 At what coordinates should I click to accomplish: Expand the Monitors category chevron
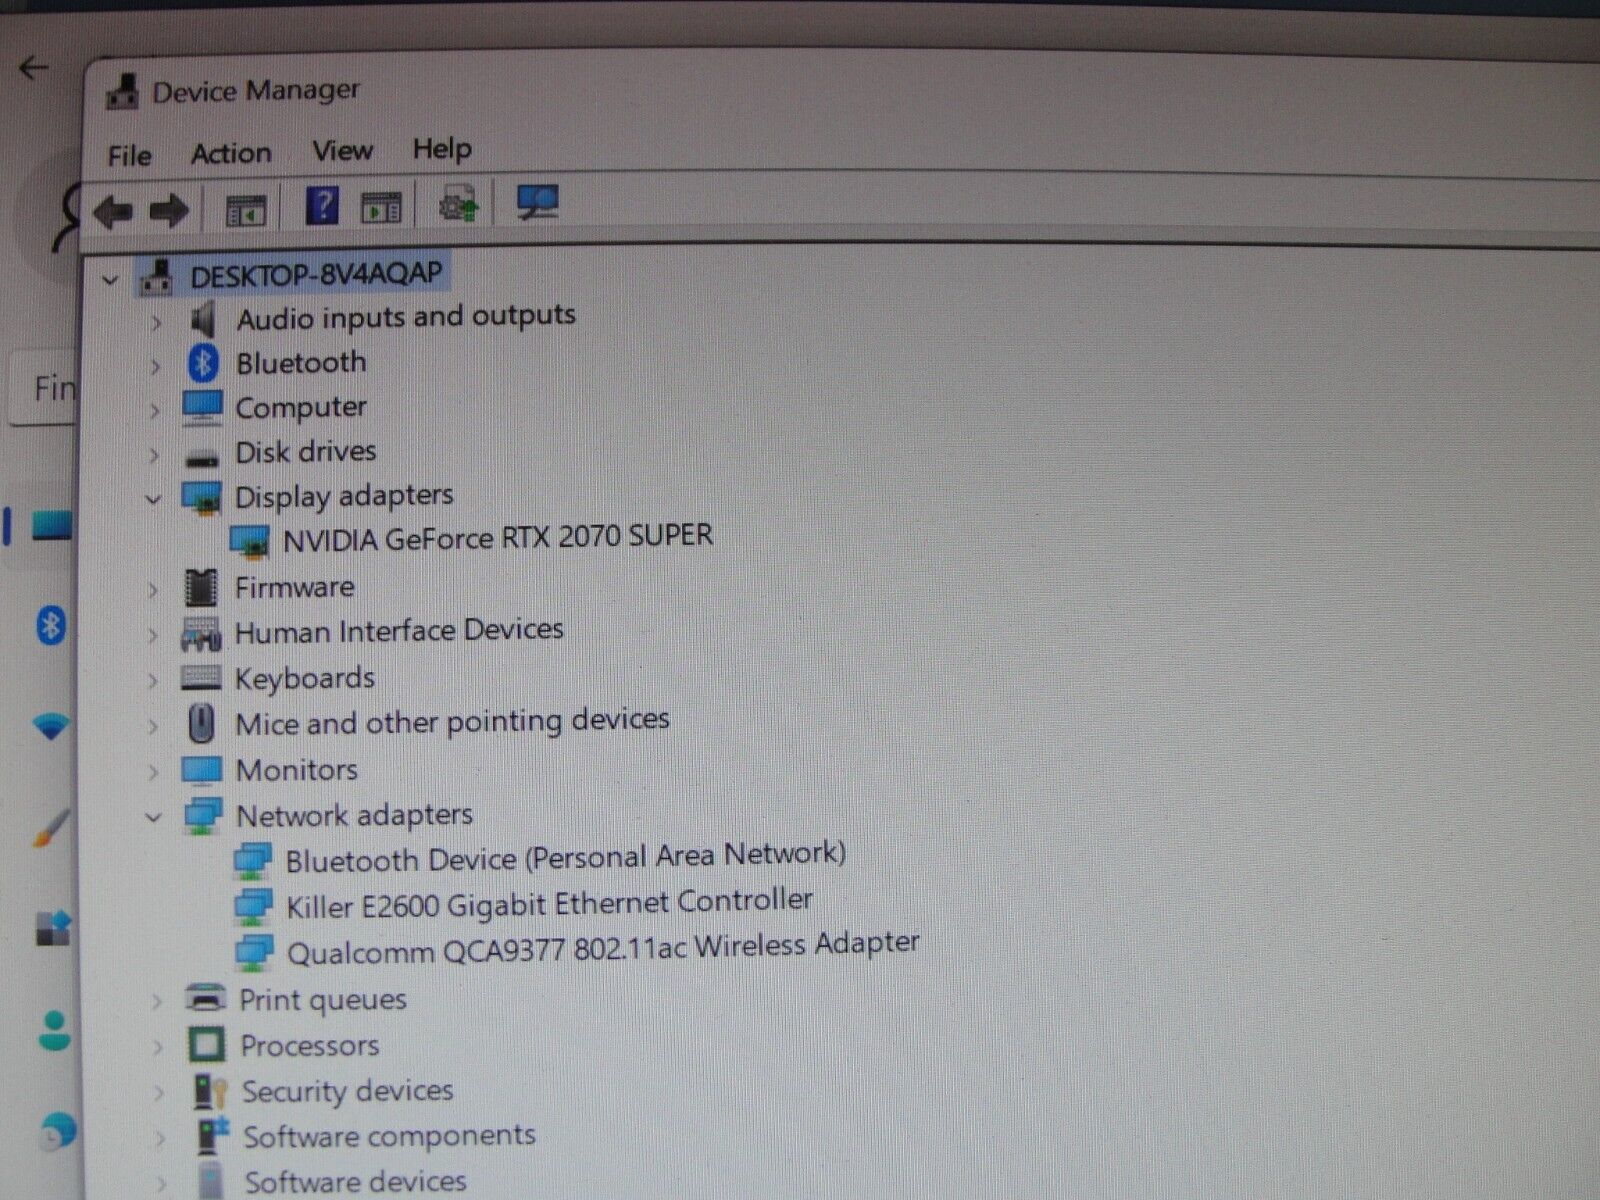click(x=153, y=772)
